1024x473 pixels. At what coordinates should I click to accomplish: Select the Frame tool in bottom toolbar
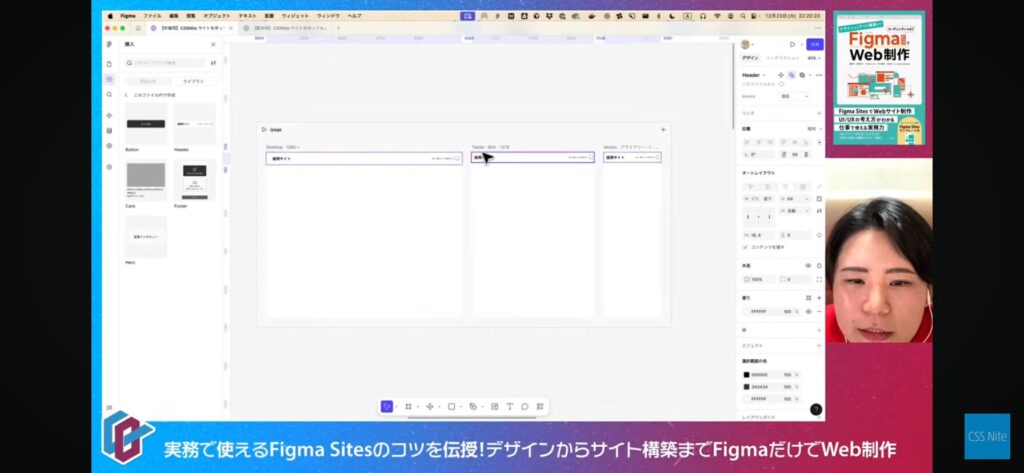tap(408, 407)
